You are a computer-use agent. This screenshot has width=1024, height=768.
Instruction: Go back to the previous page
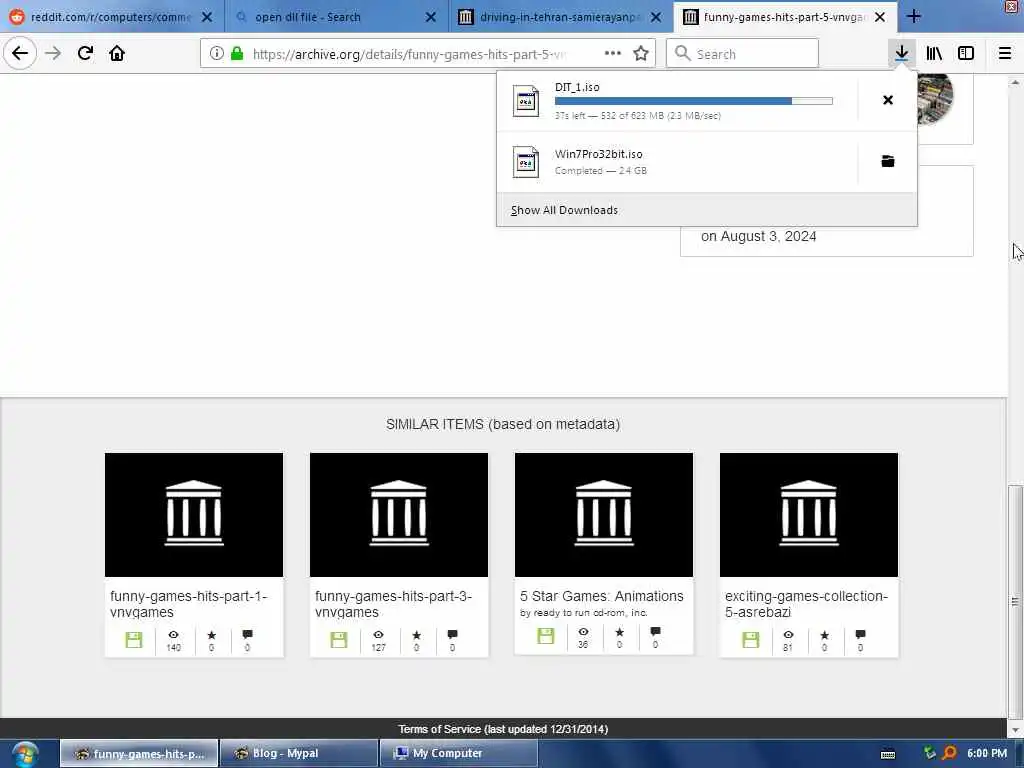coord(20,53)
